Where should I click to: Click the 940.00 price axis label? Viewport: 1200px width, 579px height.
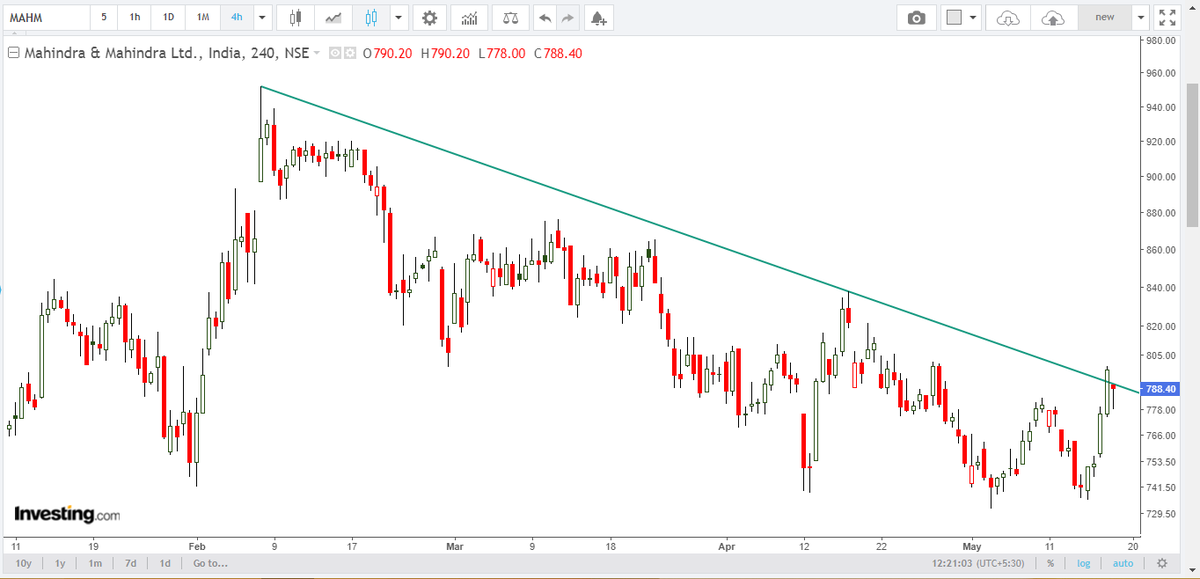pos(1161,107)
